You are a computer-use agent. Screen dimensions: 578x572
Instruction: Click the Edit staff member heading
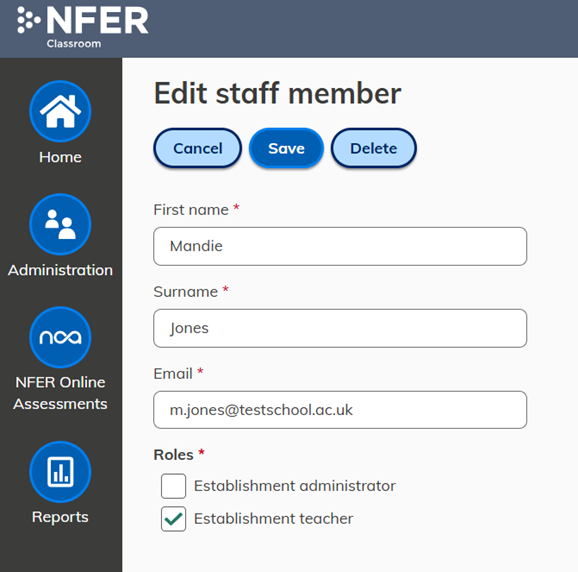[x=277, y=93]
